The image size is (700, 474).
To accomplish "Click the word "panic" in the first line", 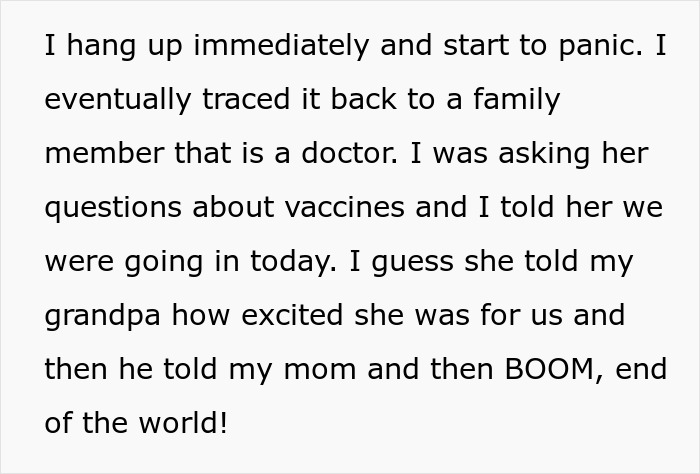I will pyautogui.click(x=602, y=47).
